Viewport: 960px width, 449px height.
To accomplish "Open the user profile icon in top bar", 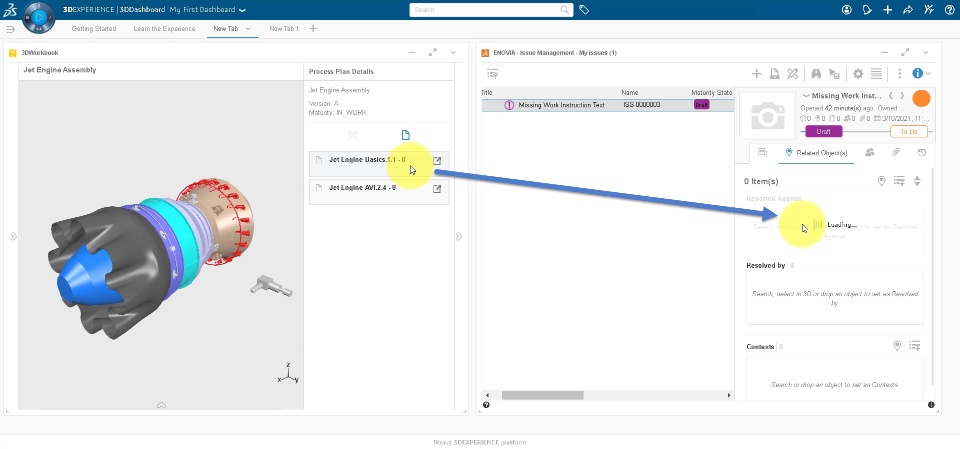I will point(847,10).
